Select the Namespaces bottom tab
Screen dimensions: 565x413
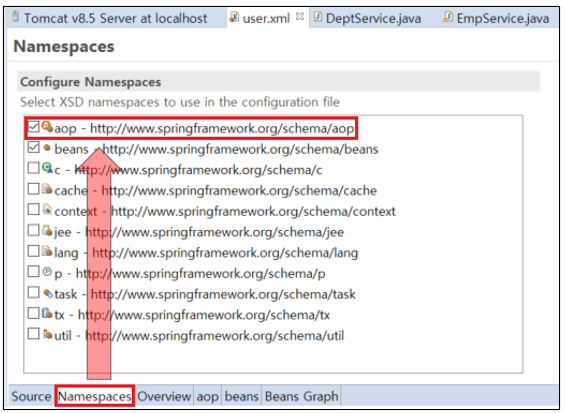point(94,396)
